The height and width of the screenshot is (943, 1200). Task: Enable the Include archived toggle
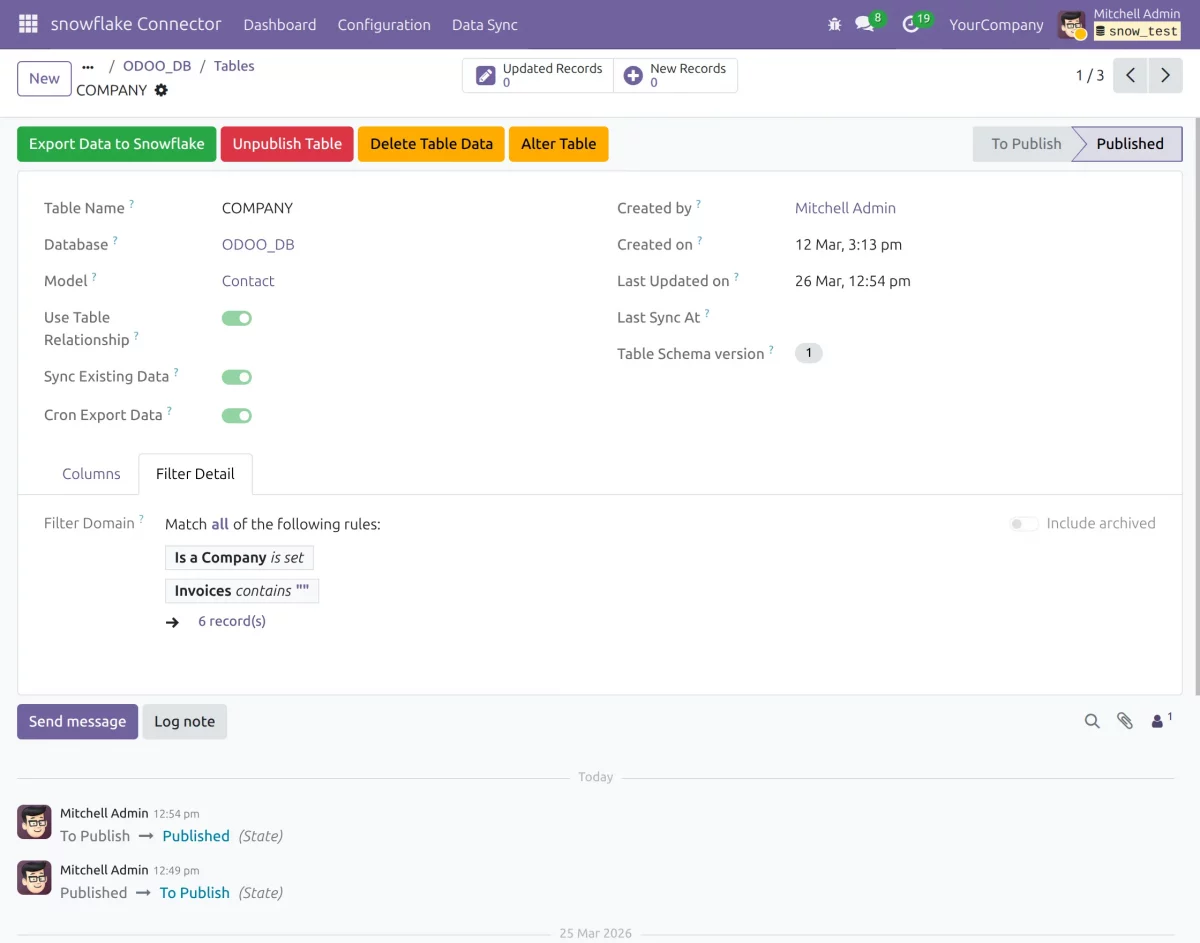tap(1024, 524)
